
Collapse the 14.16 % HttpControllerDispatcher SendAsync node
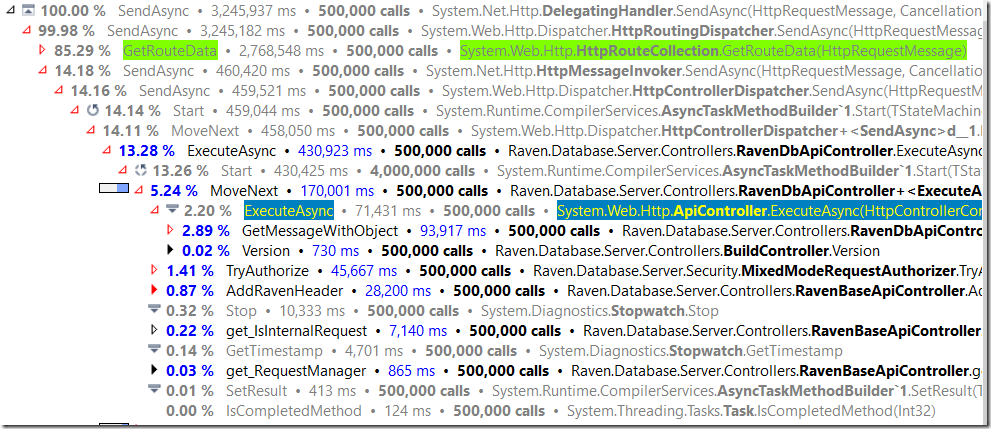pyautogui.click(x=58, y=91)
